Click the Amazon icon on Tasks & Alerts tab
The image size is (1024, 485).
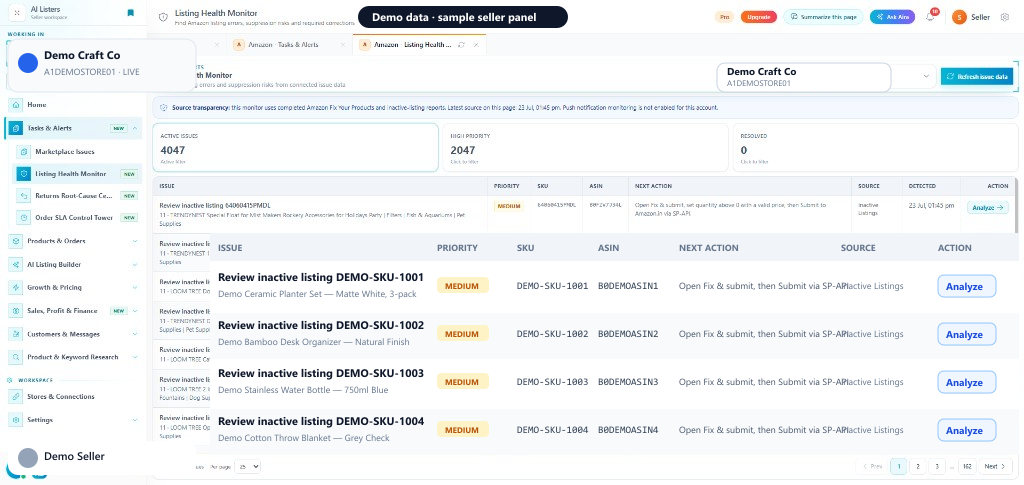pos(238,45)
